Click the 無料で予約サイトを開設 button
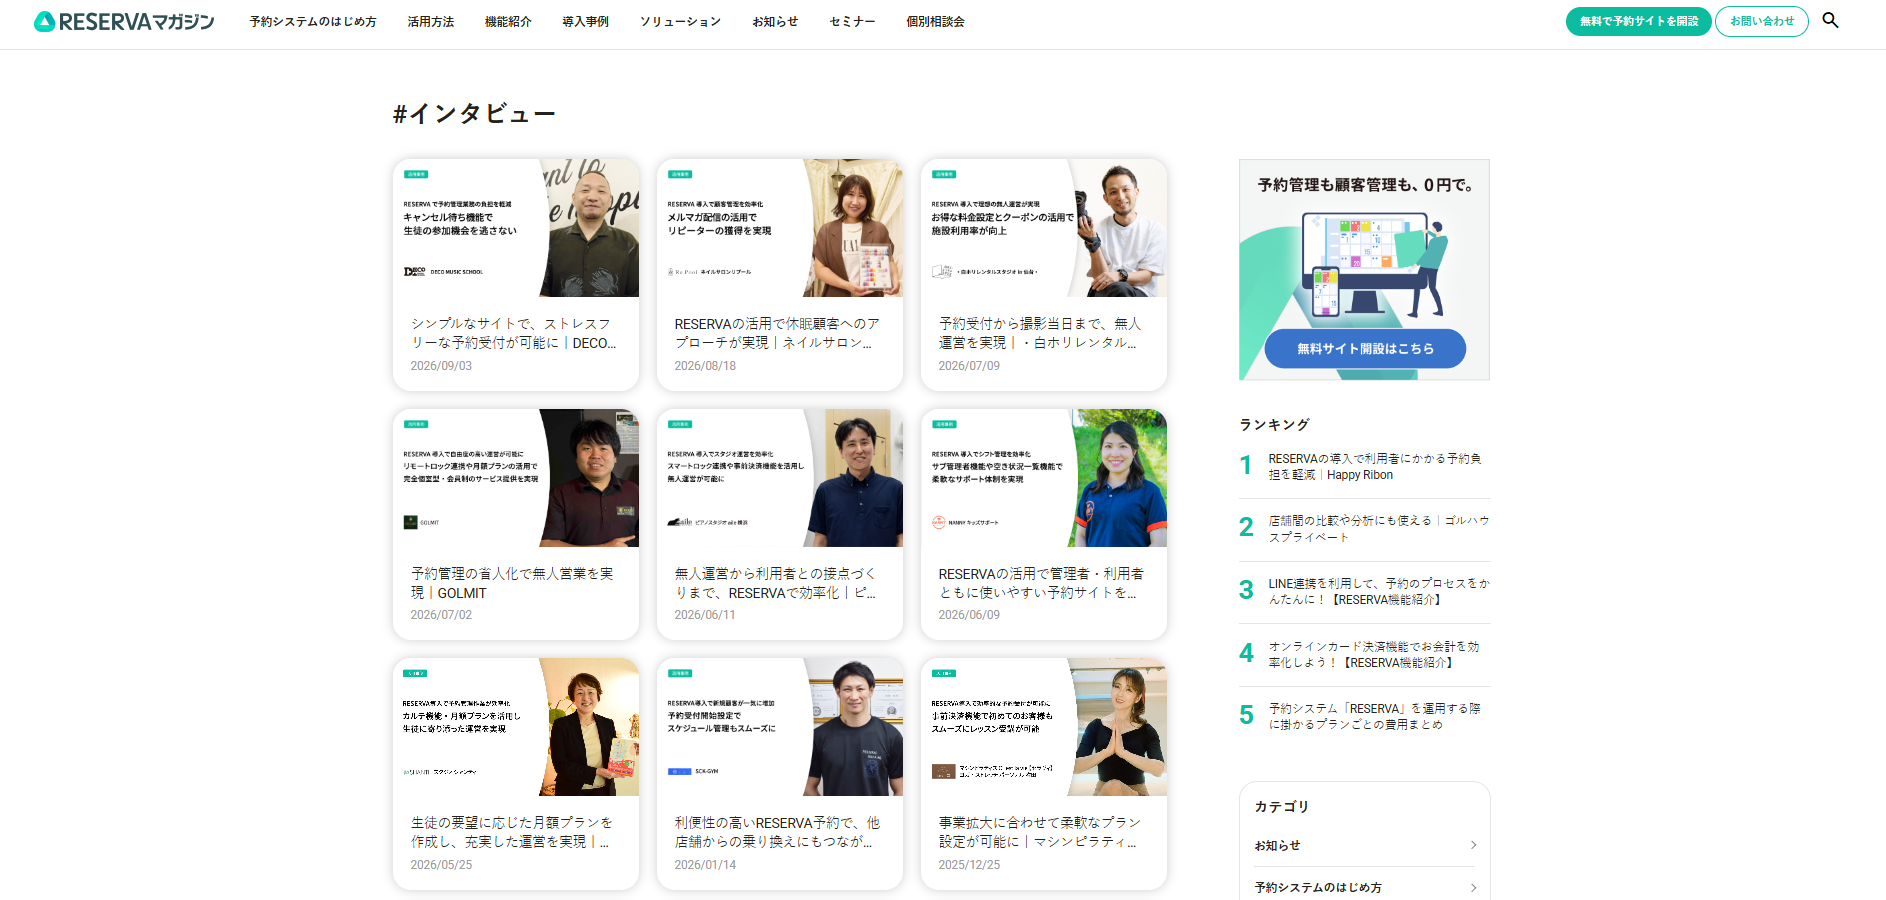Viewport: 1886px width, 900px height. (x=1638, y=21)
